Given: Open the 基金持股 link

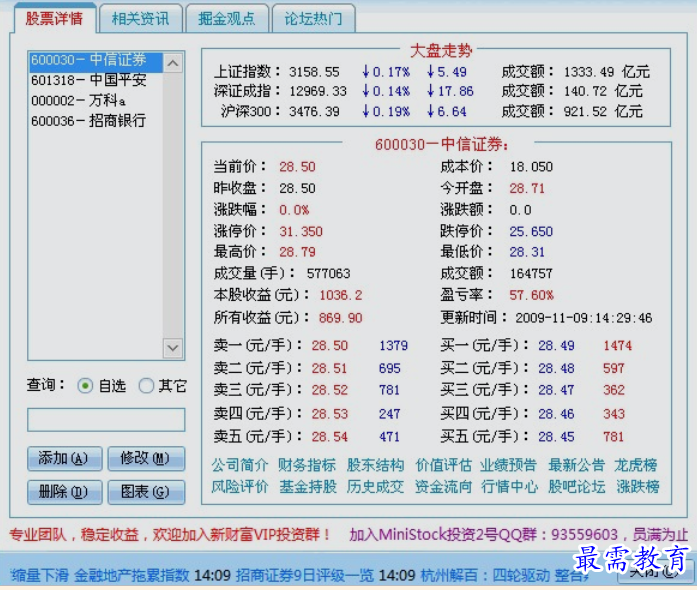Looking at the screenshot, I should 308,486.
